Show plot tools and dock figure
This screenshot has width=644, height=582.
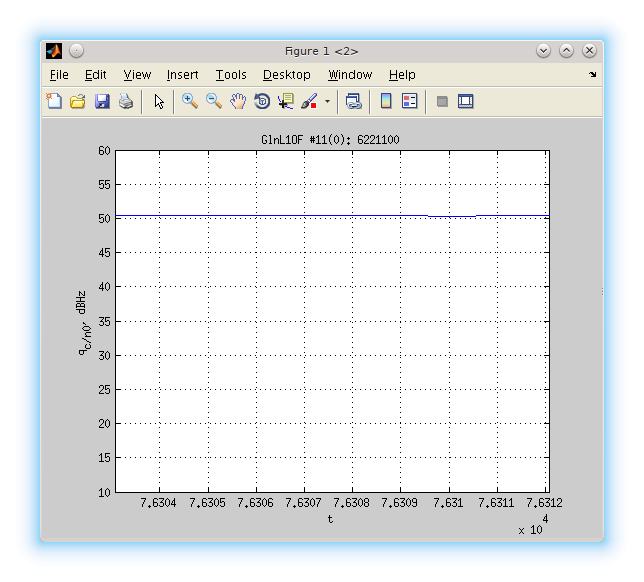tap(465, 101)
